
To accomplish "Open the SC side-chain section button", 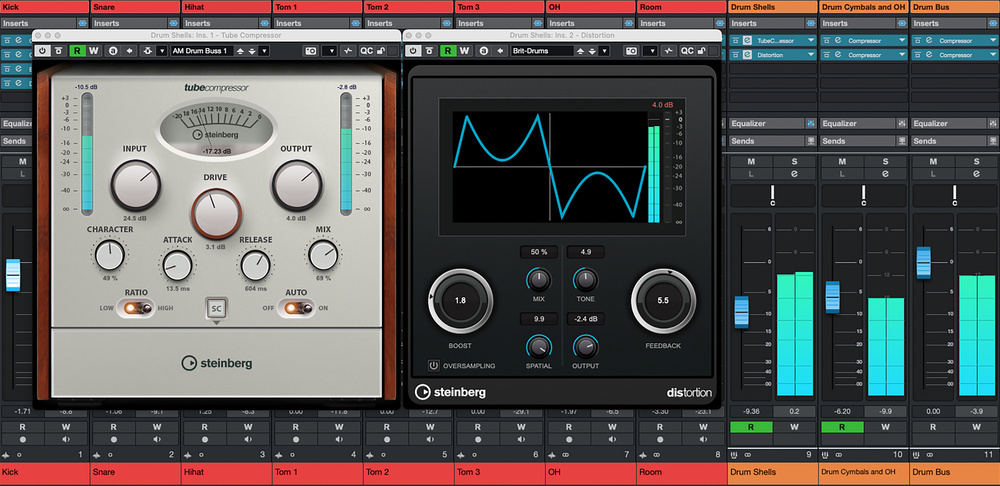I will click(216, 309).
